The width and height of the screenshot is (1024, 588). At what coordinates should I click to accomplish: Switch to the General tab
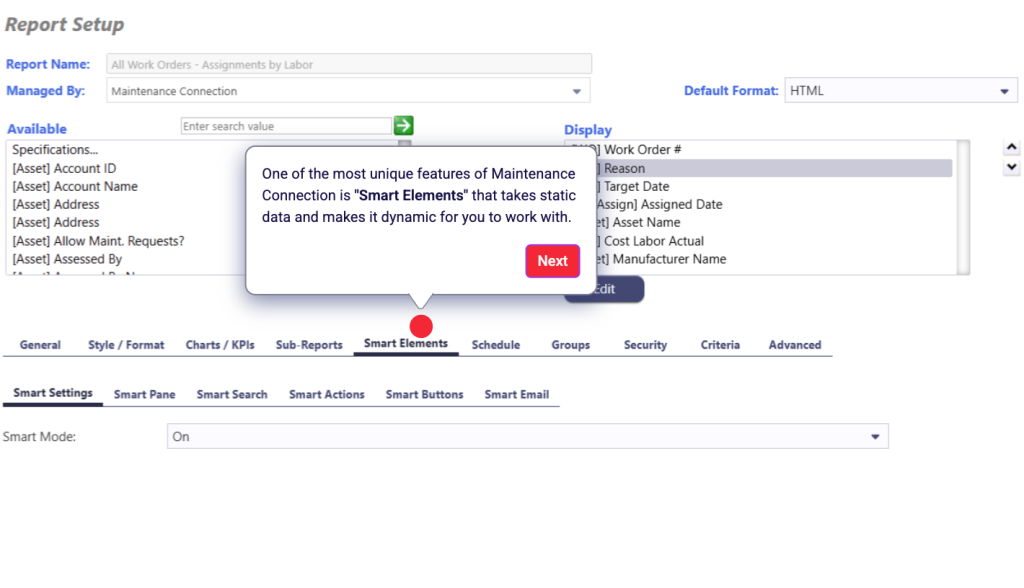[39, 344]
